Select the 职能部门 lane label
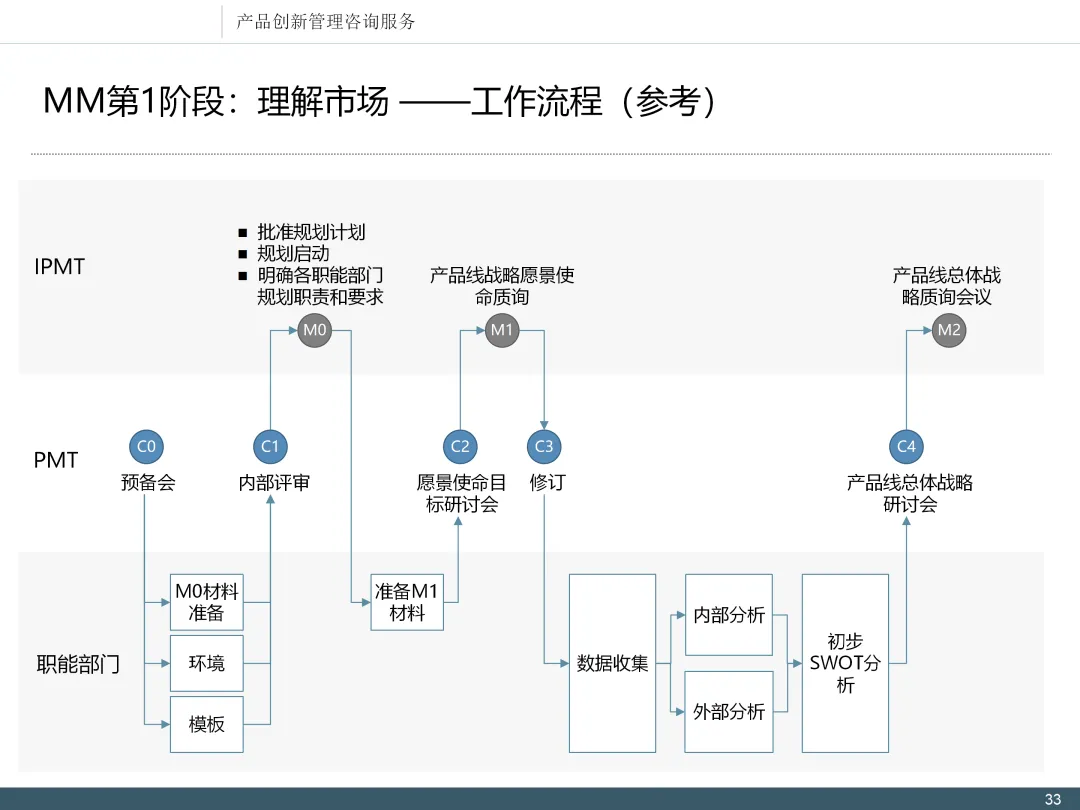The width and height of the screenshot is (1080, 810). (78, 664)
